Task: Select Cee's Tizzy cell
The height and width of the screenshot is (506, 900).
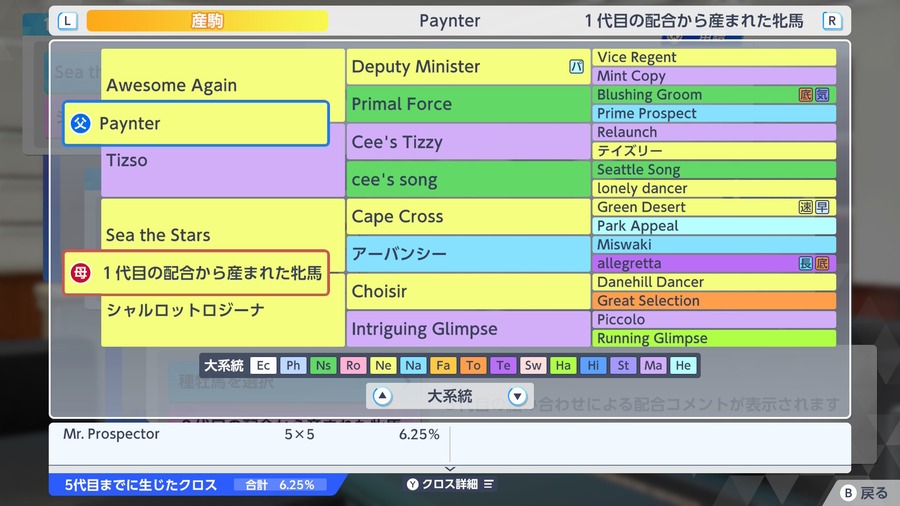Action: 468,142
